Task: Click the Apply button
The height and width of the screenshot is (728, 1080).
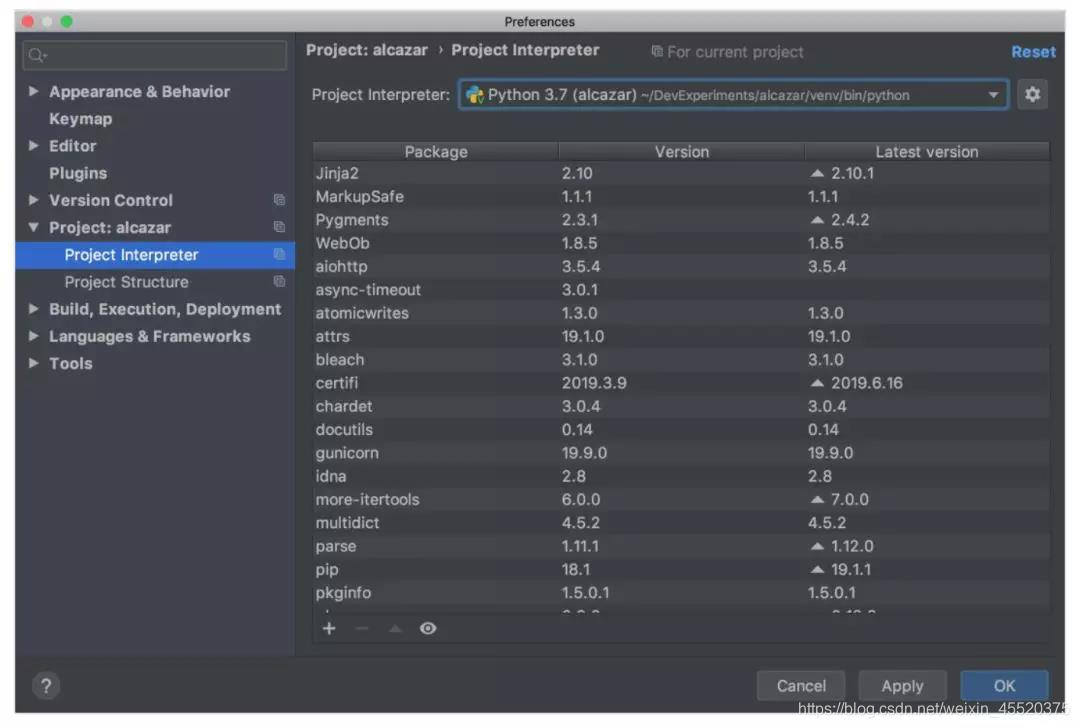Action: tap(902, 685)
